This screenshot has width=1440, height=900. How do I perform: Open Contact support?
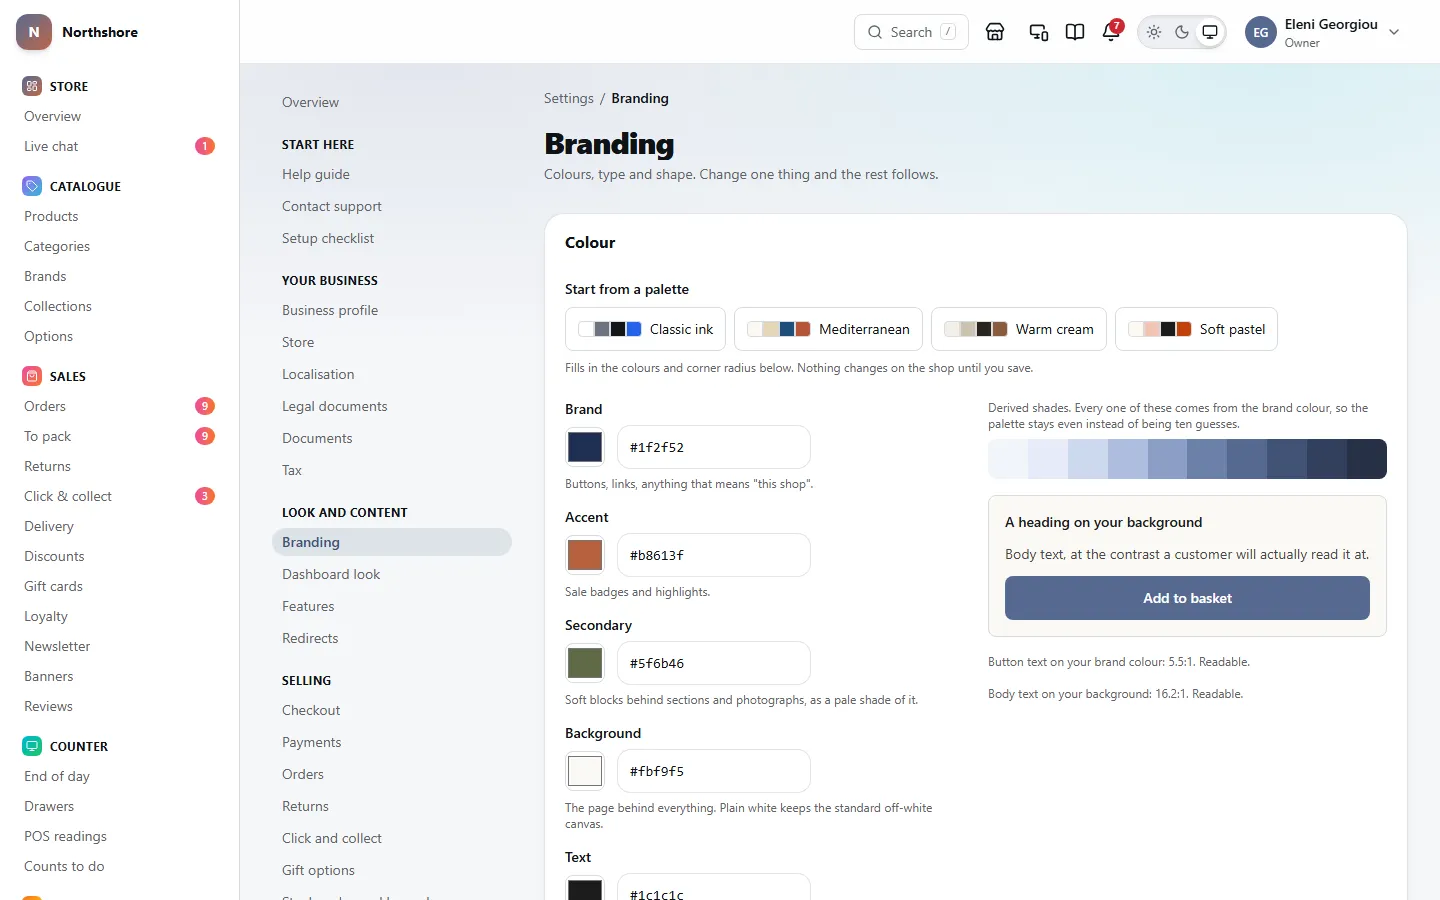392,206
